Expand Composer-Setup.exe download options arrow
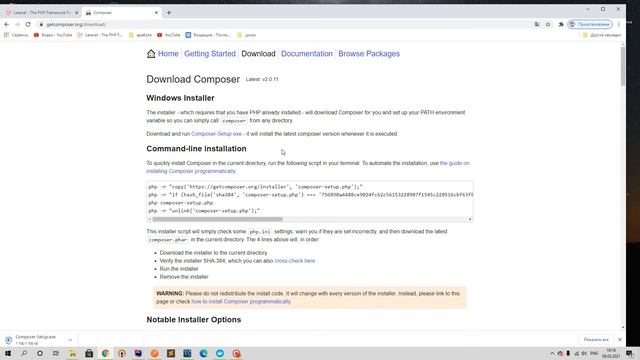The width and height of the screenshot is (640, 360). [70, 340]
